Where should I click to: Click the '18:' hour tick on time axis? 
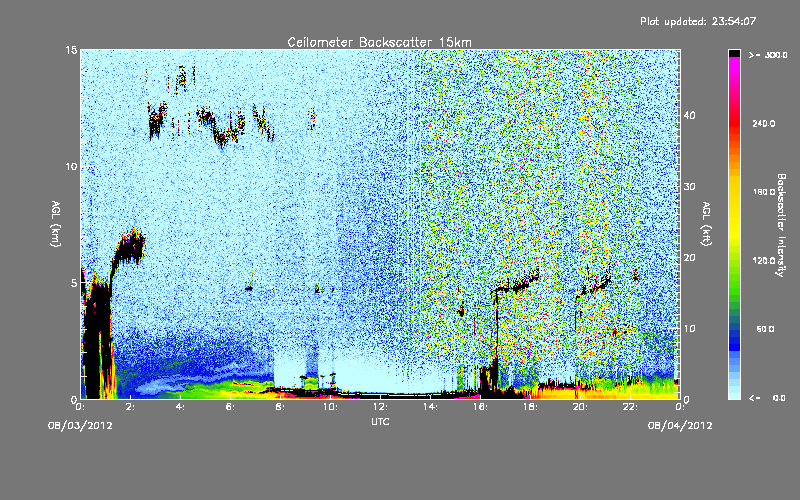(530, 407)
